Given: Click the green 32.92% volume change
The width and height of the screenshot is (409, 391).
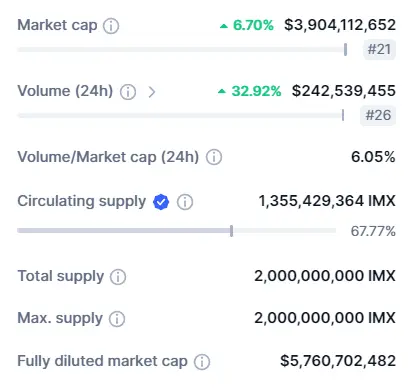Looking at the screenshot, I should pos(249,91).
